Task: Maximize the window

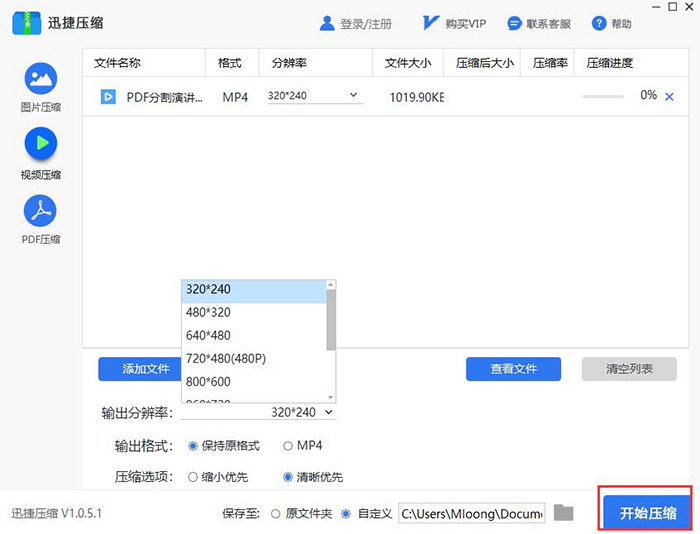Action: (x=673, y=7)
